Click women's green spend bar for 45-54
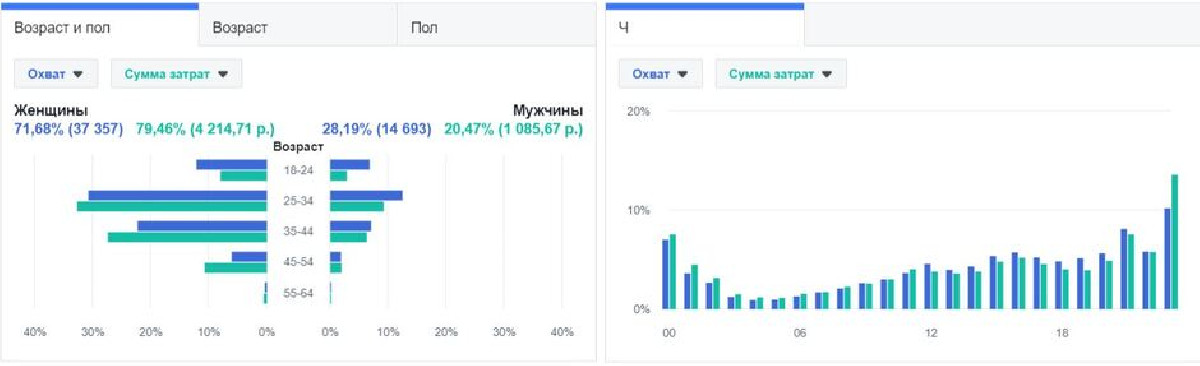This screenshot has height=366, width=1200. (x=236, y=267)
